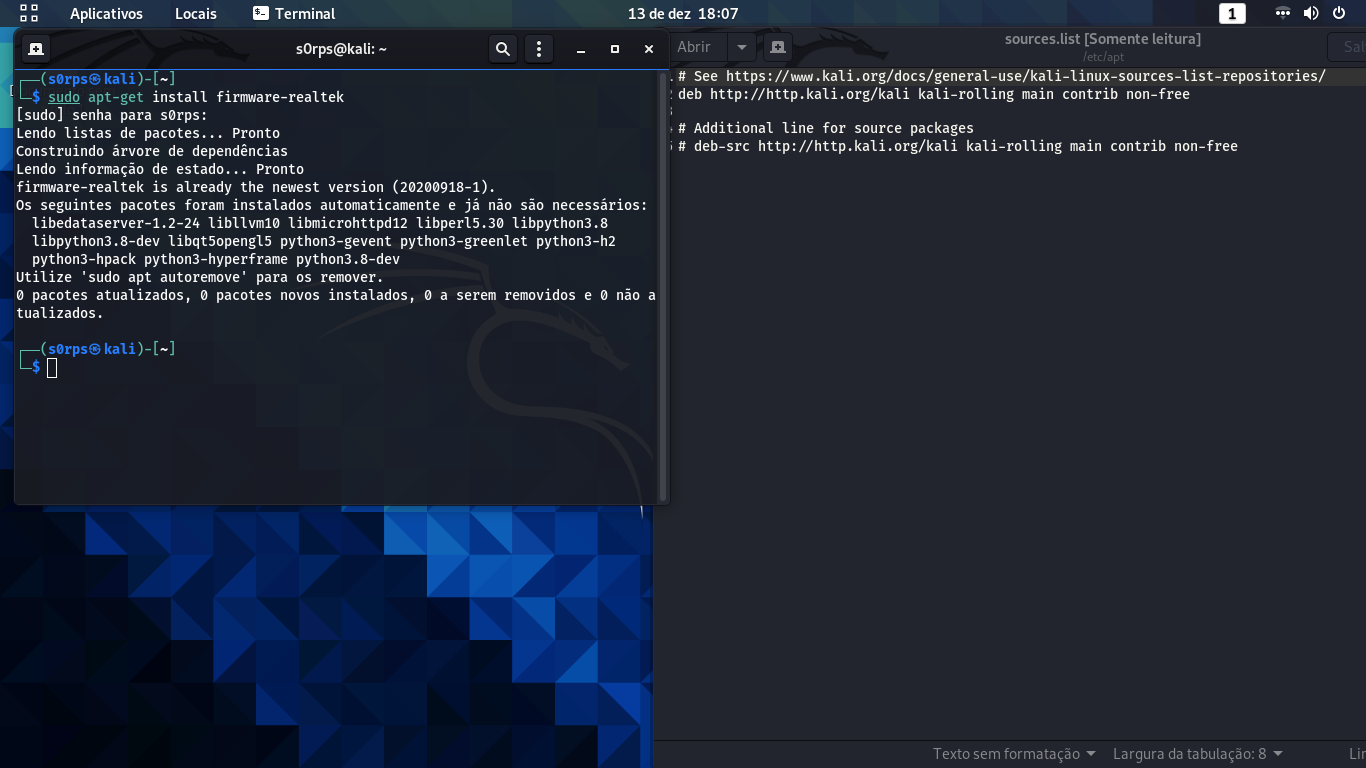The image size is (1366, 768).
Task: Click the clock showing 13 de dez 18:07
Action: 683,14
